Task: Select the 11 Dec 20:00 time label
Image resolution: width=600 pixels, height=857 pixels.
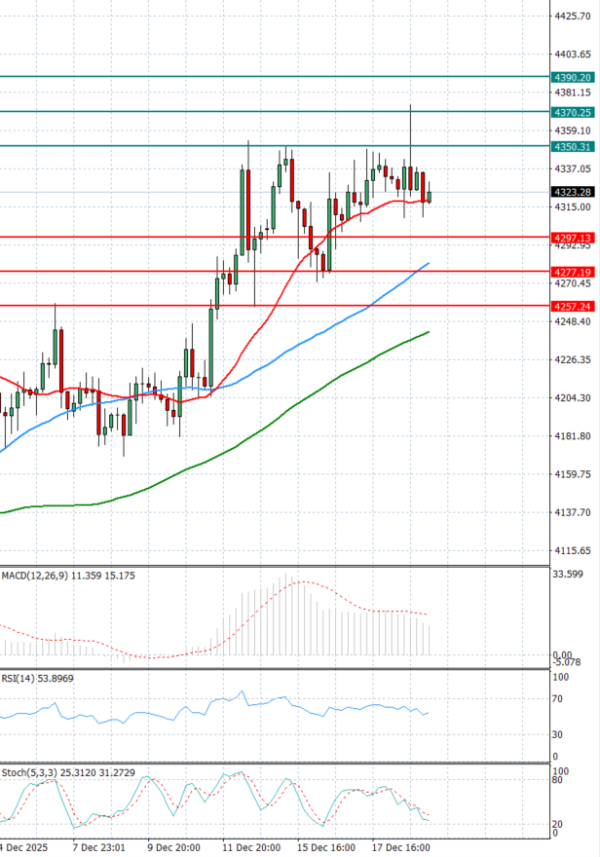Action: click(x=250, y=847)
